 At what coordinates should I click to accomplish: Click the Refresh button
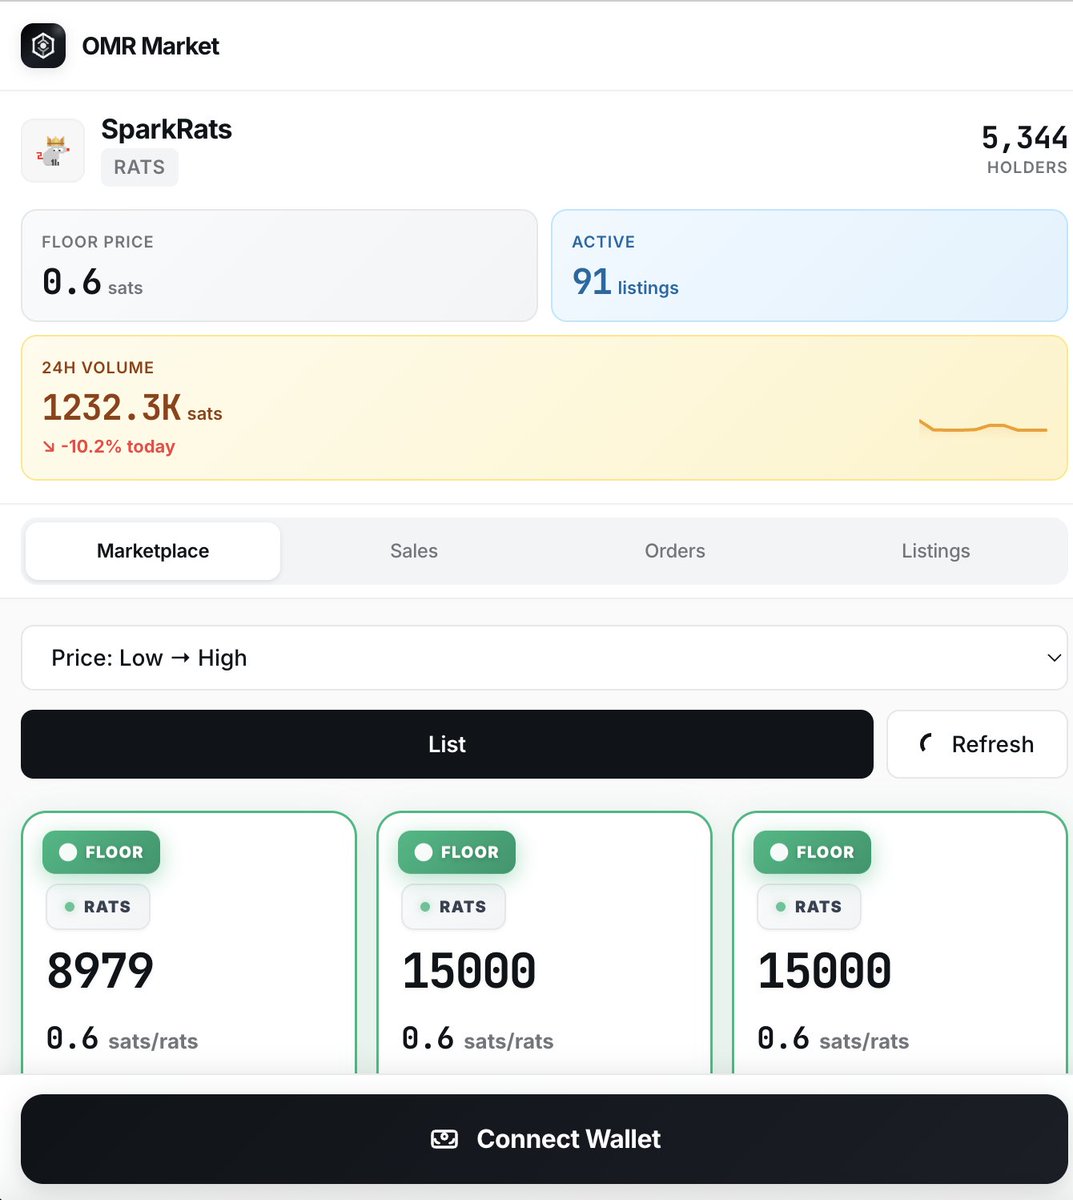point(977,744)
